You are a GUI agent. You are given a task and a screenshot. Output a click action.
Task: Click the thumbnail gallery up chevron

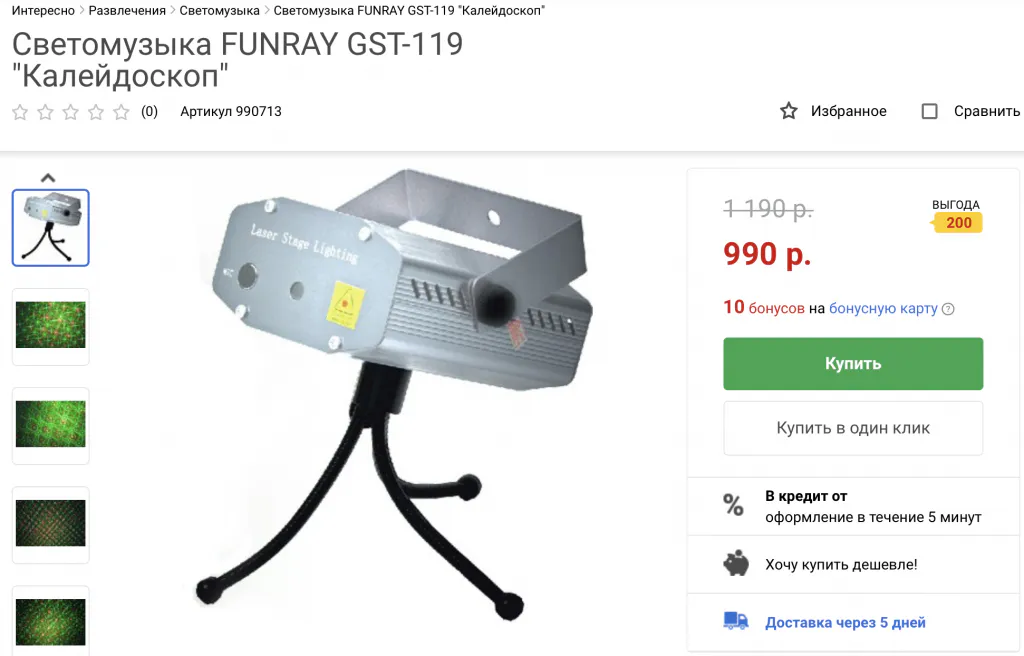pos(48,178)
